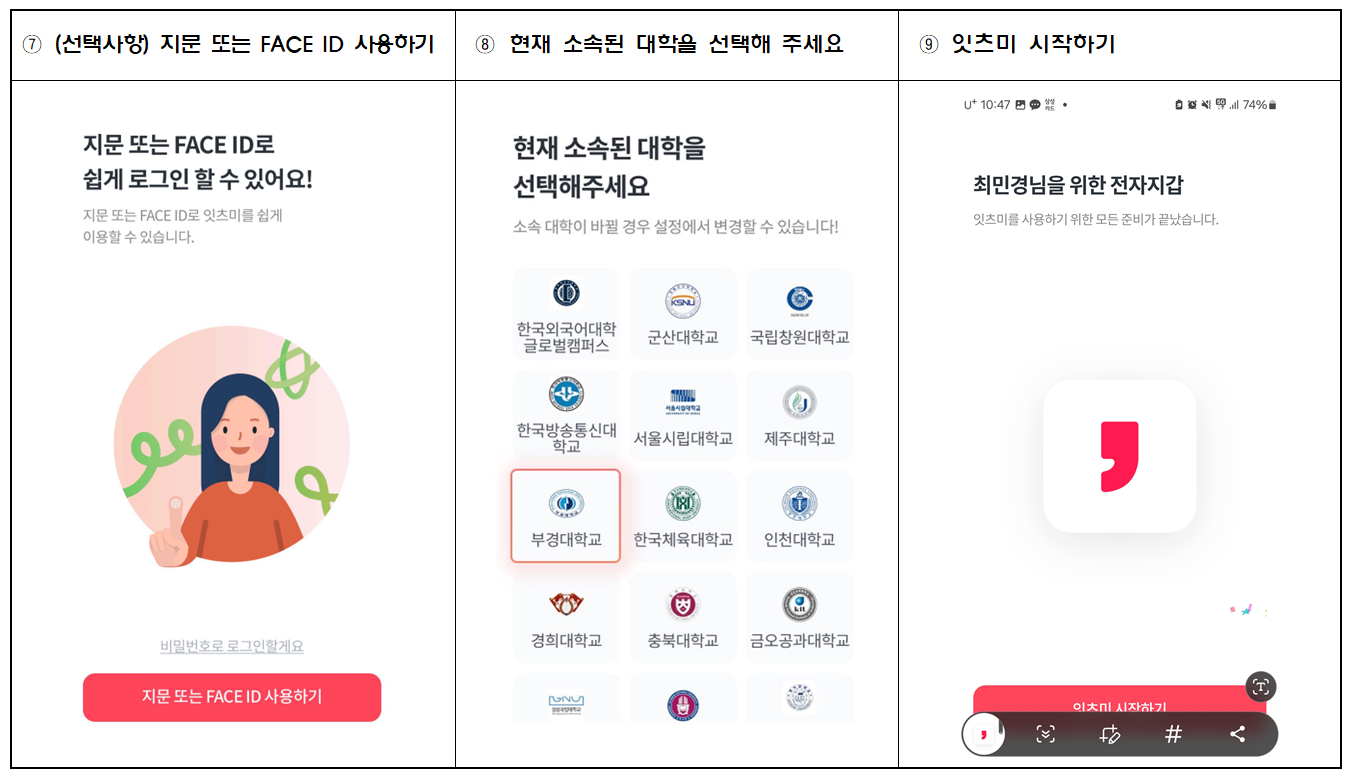Tap the scroll capture double-arrow icon
1353x777 pixels.
point(1045,734)
